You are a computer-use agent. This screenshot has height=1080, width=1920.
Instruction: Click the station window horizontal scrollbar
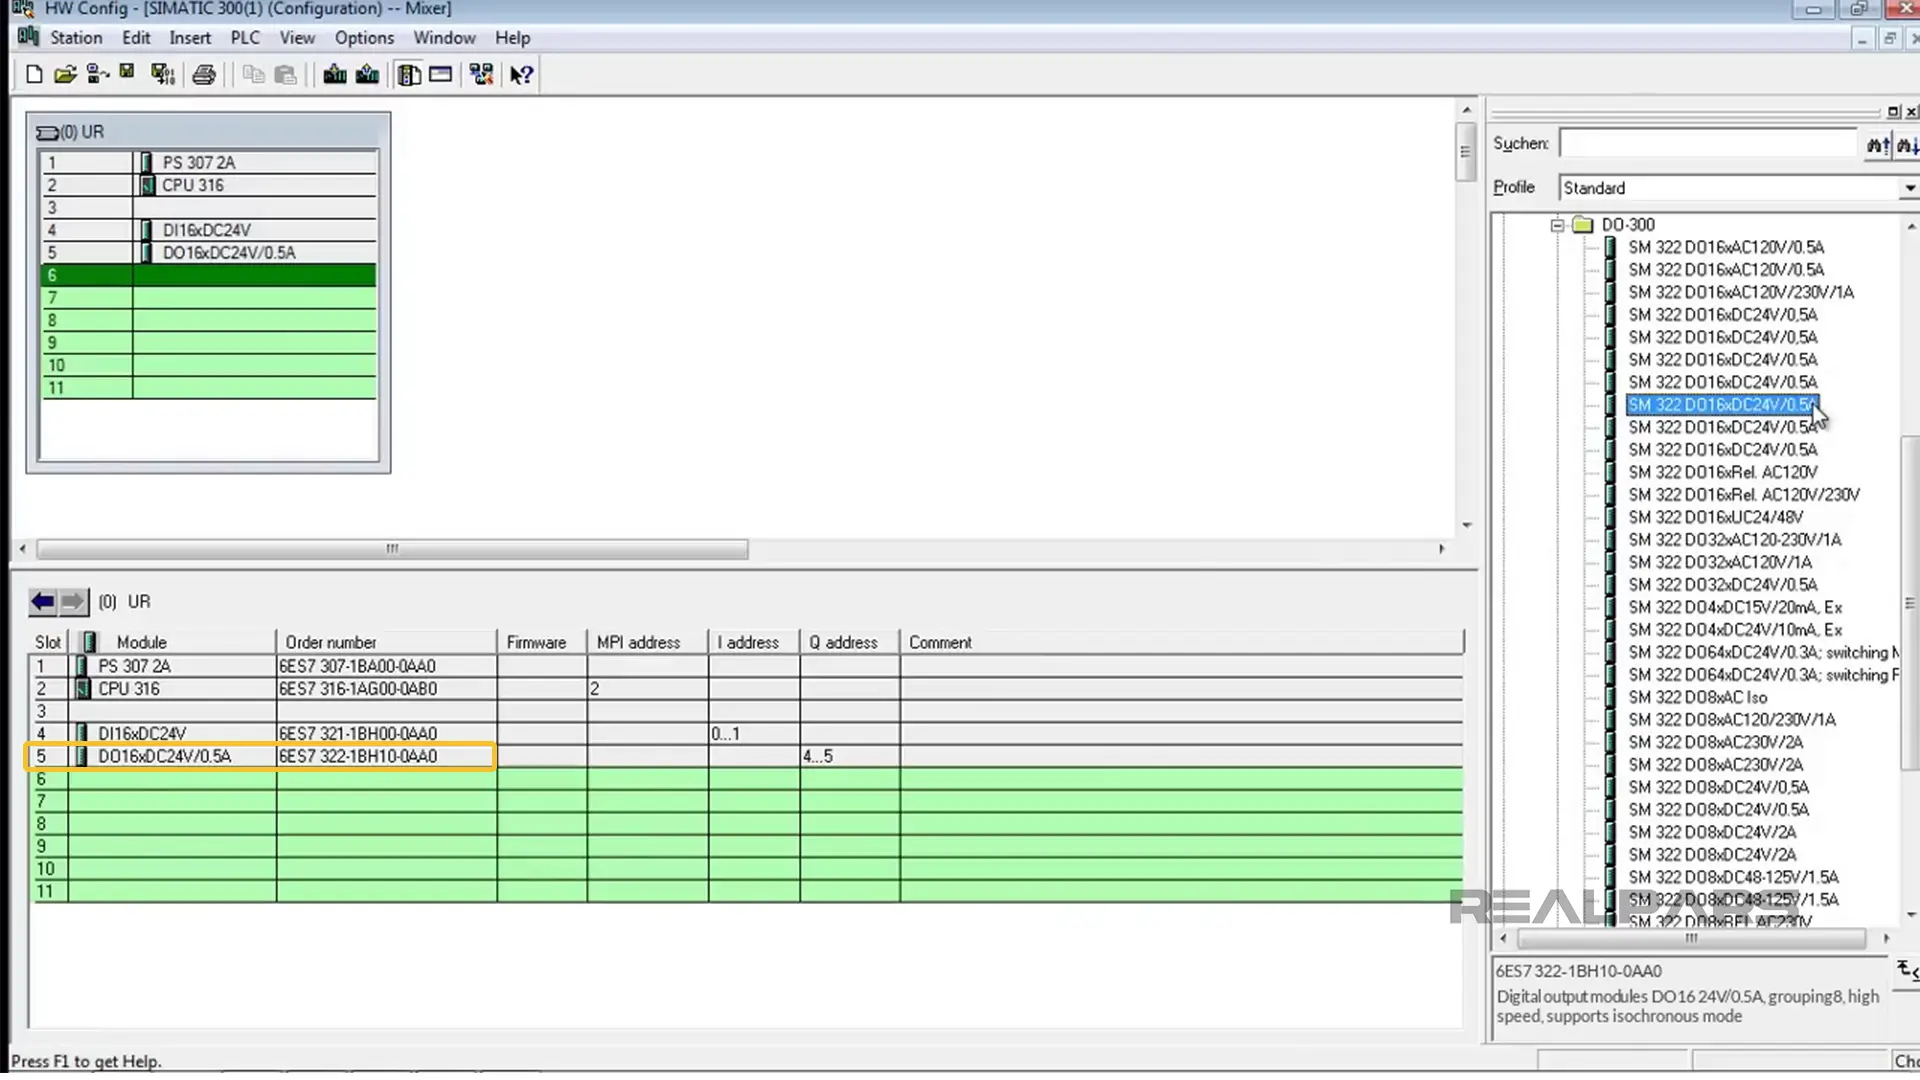(392, 549)
